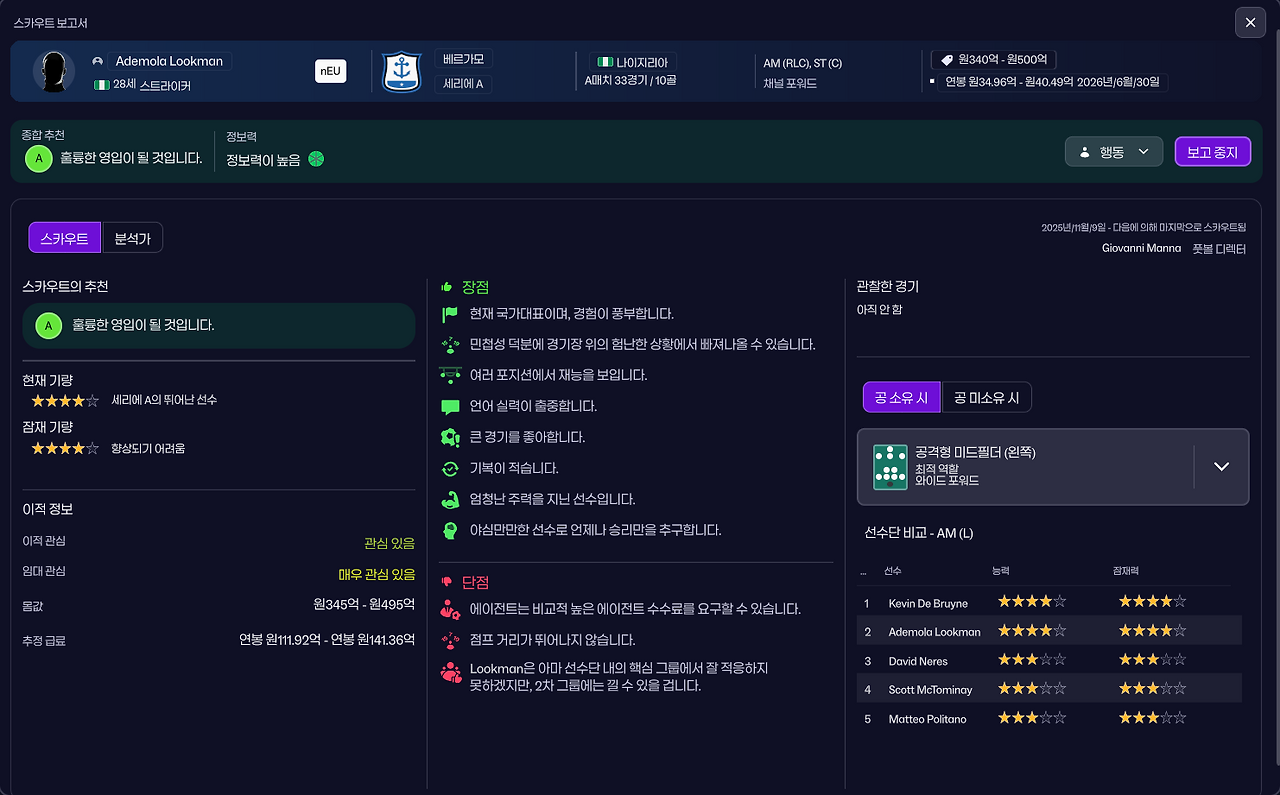Screen dimensions: 1280x795
Task: Click the muscle icon beside 엄청난 주력
Action: coord(450,499)
